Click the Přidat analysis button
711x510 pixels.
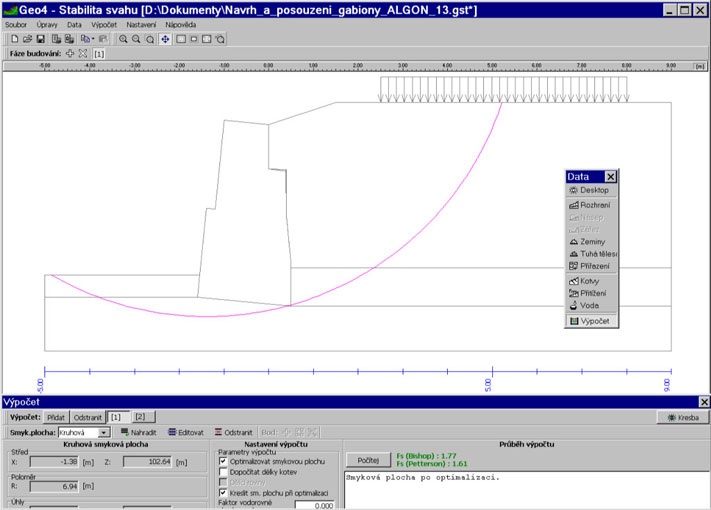[x=56, y=418]
